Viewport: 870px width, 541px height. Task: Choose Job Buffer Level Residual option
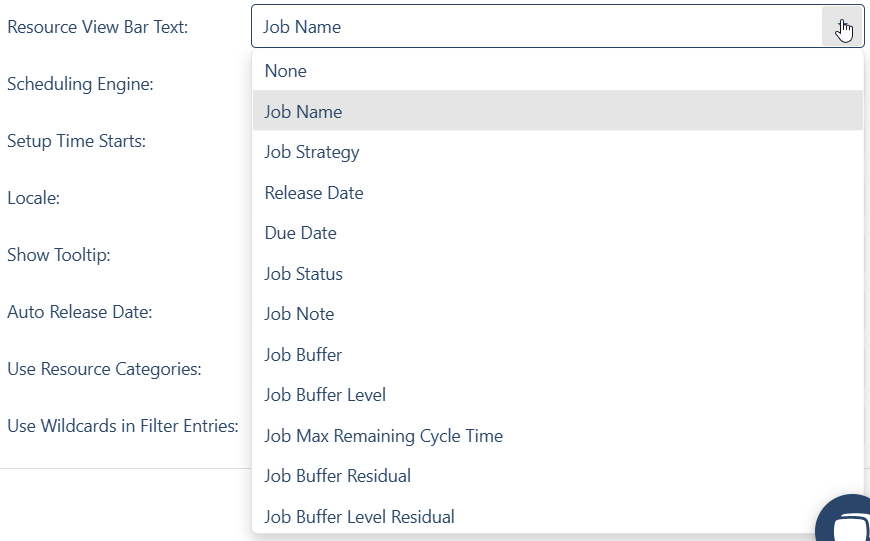pyautogui.click(x=557, y=517)
